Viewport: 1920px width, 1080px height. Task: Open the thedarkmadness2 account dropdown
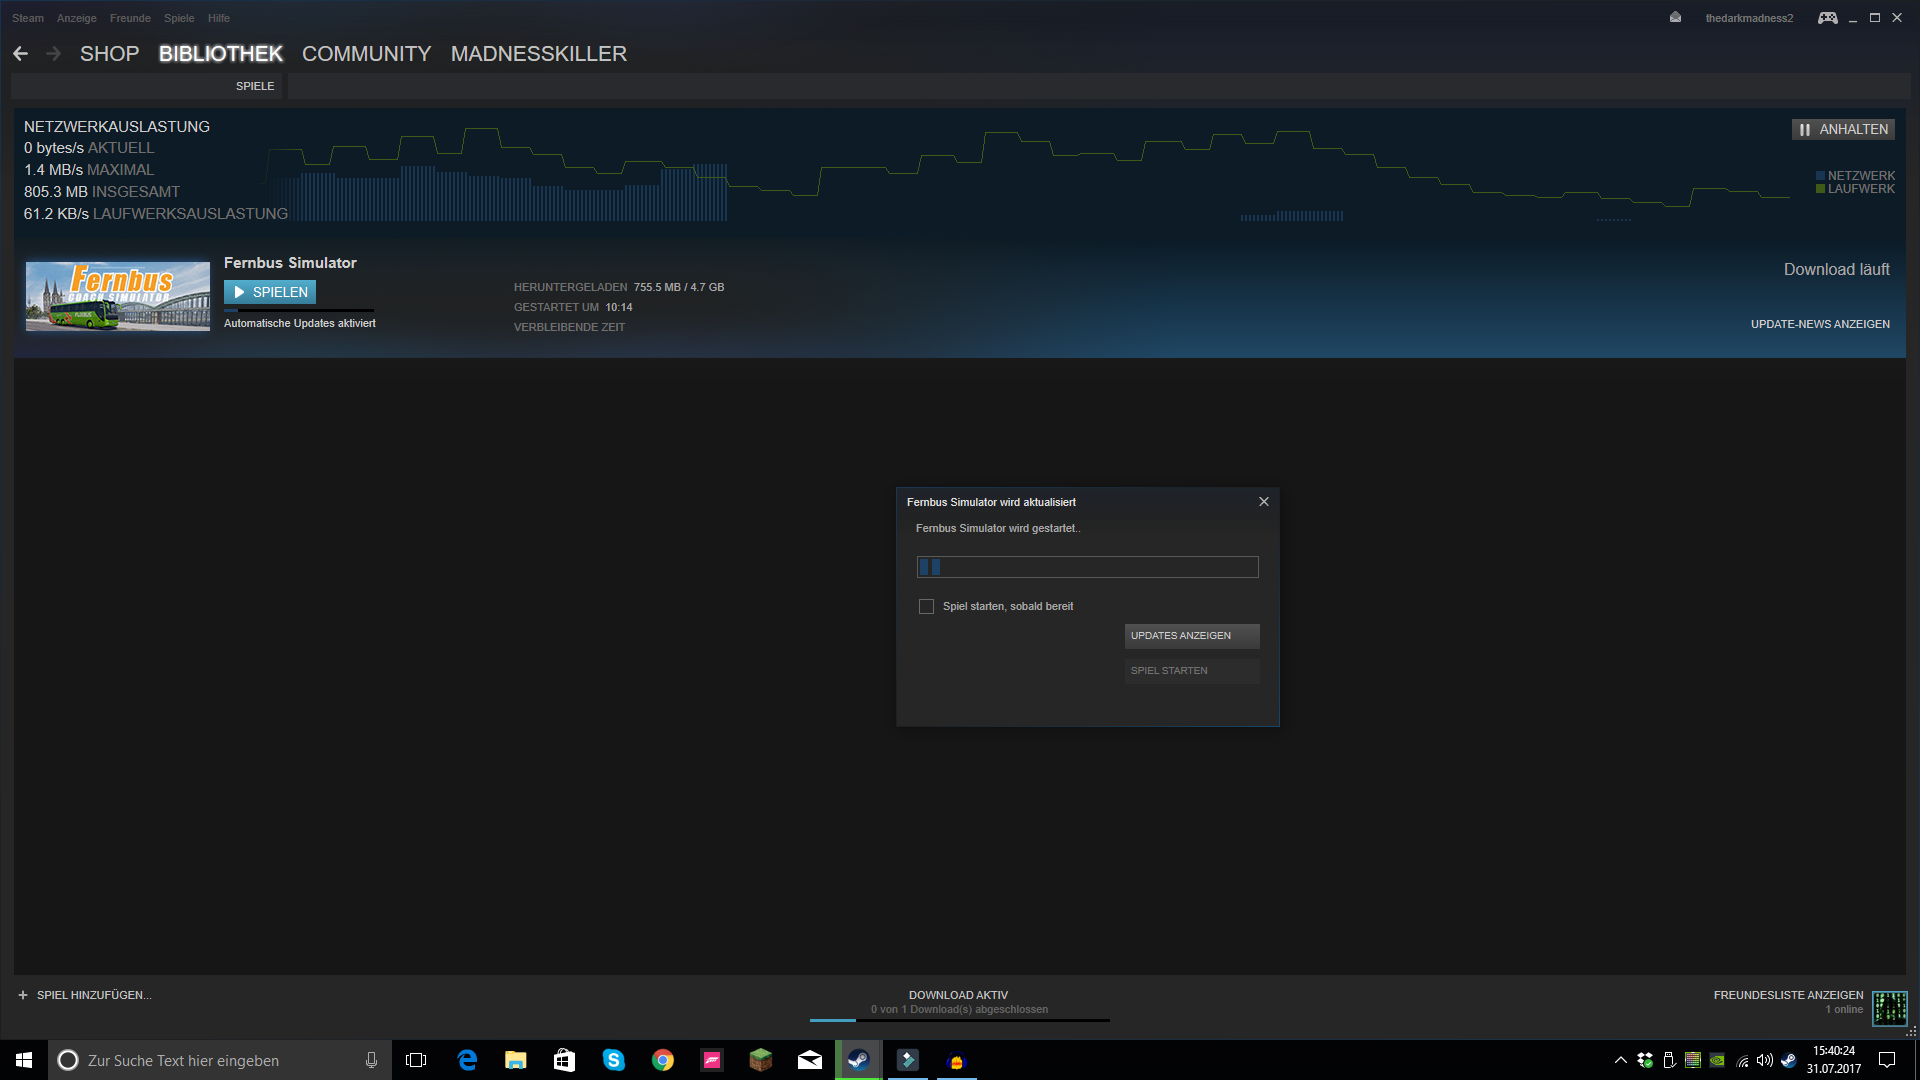(1748, 17)
